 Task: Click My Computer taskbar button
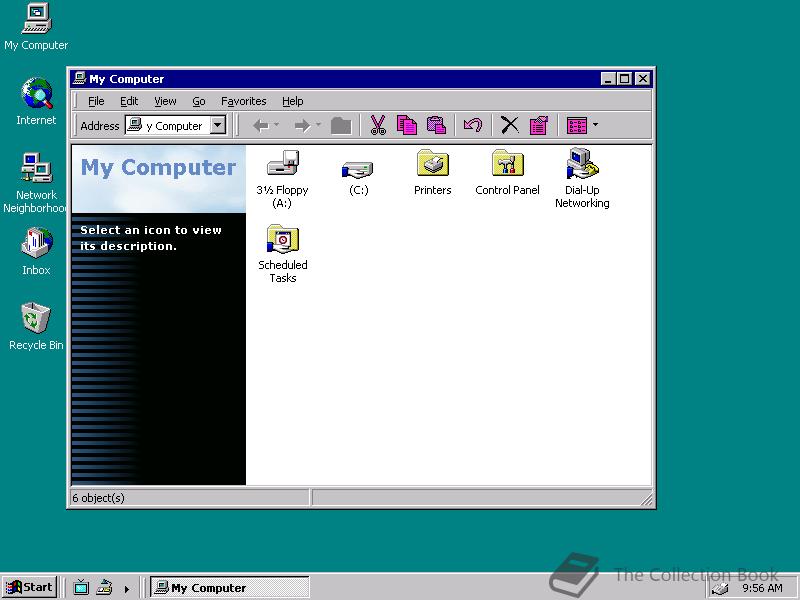228,588
